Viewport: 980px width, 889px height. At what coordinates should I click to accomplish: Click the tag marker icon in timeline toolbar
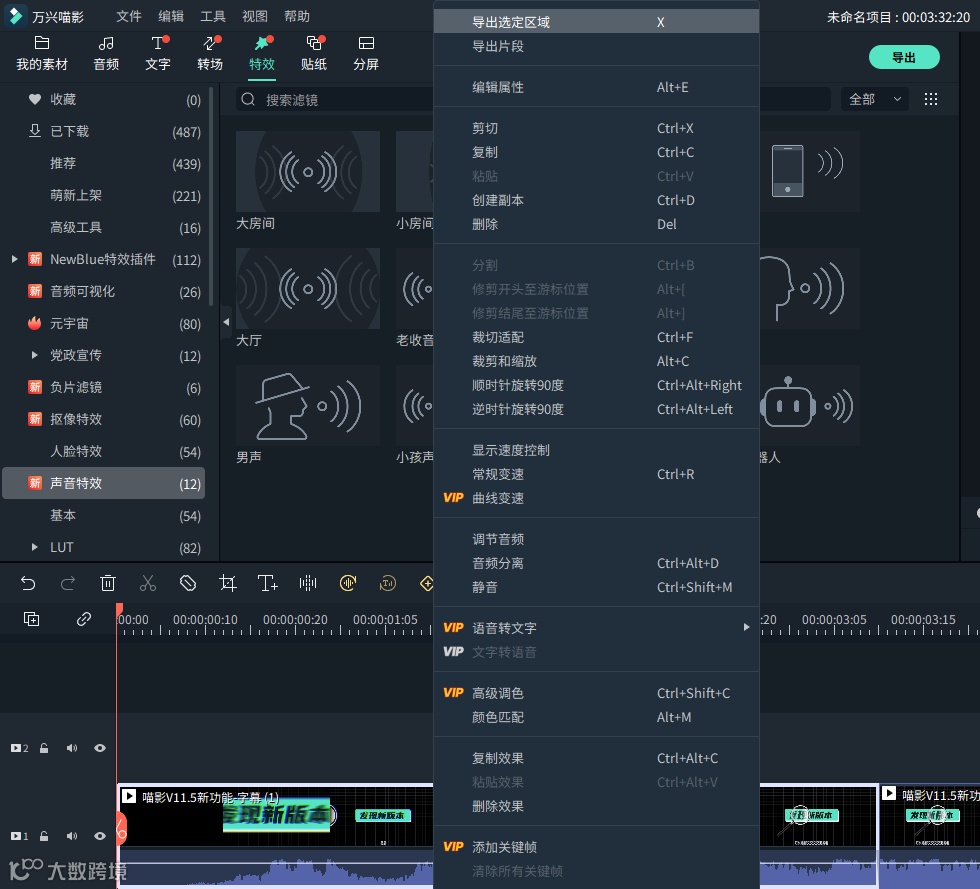(188, 583)
